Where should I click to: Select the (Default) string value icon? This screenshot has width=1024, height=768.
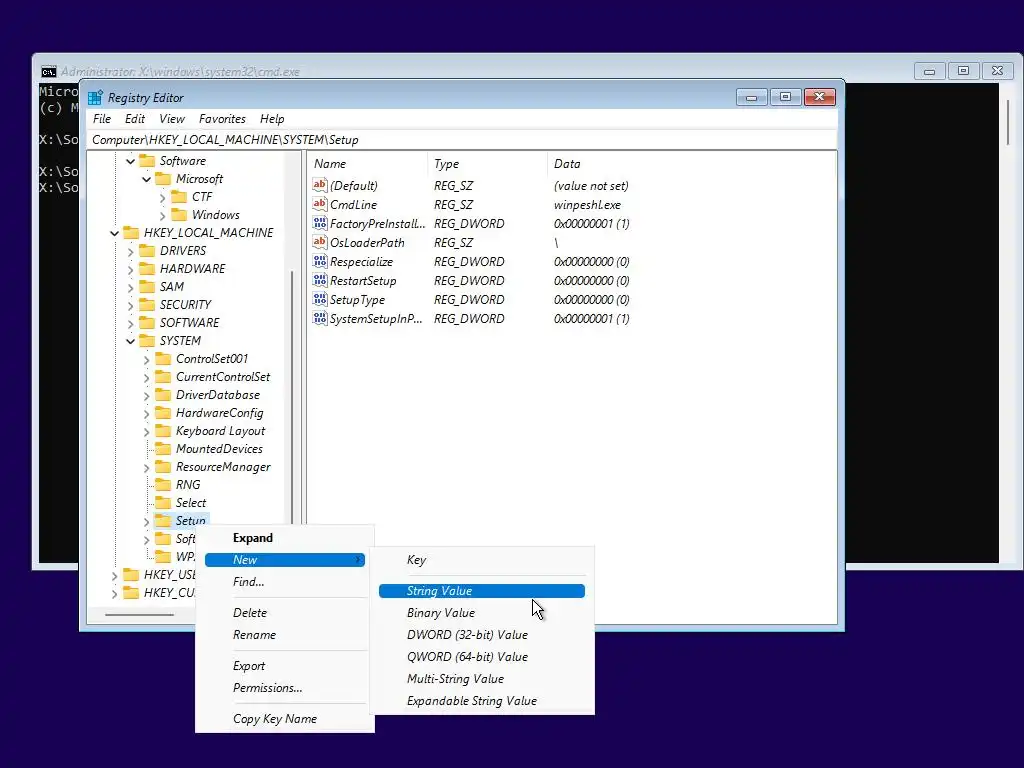coord(319,185)
